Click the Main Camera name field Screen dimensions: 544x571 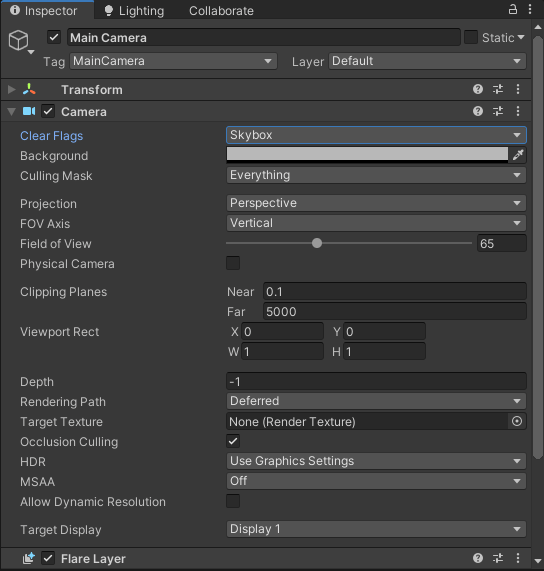coord(264,38)
